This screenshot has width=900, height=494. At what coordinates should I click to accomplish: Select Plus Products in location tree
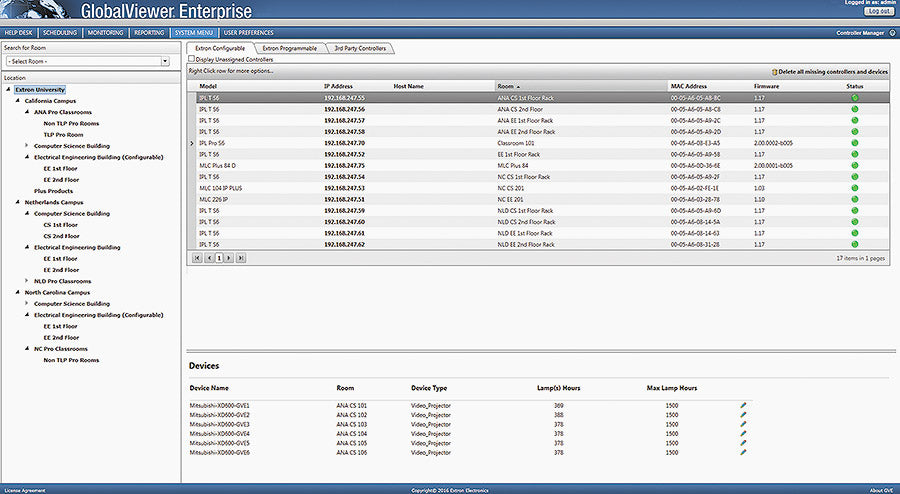tap(53, 190)
